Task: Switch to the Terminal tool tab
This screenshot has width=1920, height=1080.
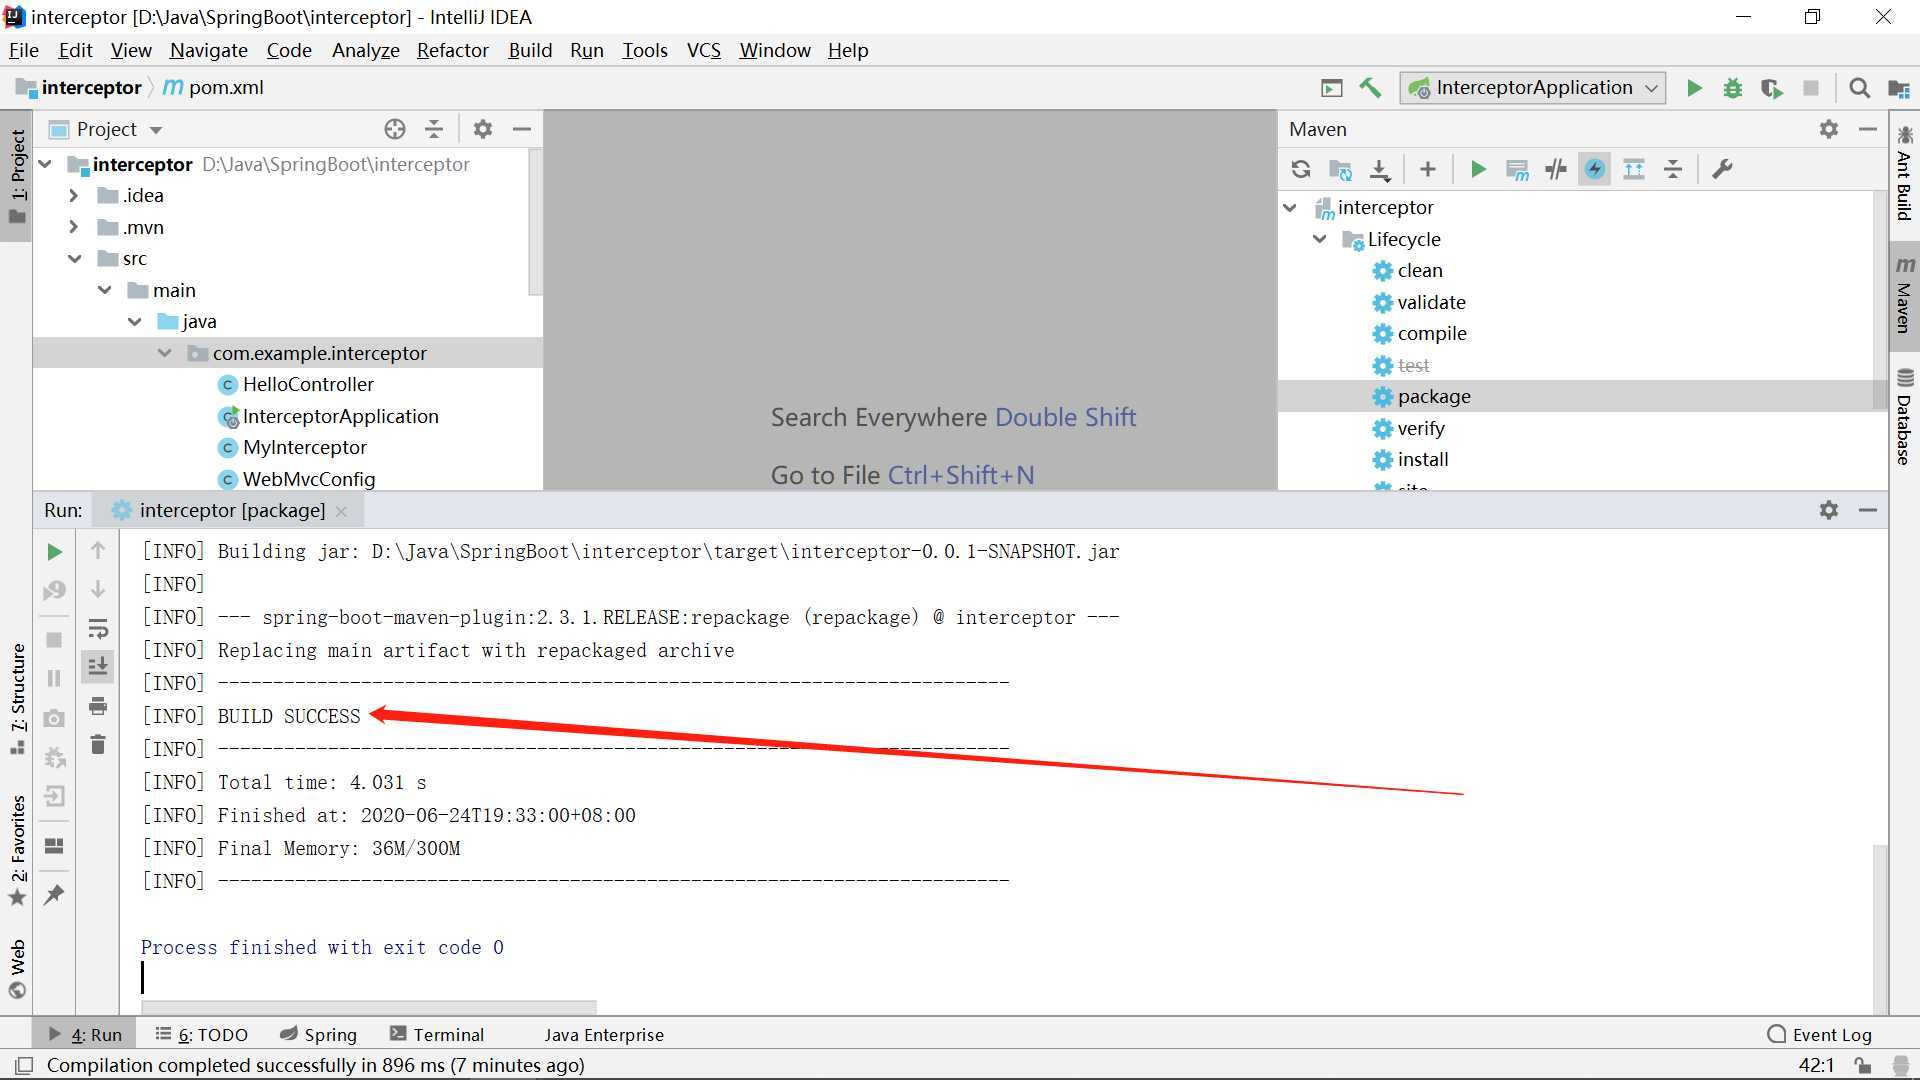Action: click(x=437, y=1034)
